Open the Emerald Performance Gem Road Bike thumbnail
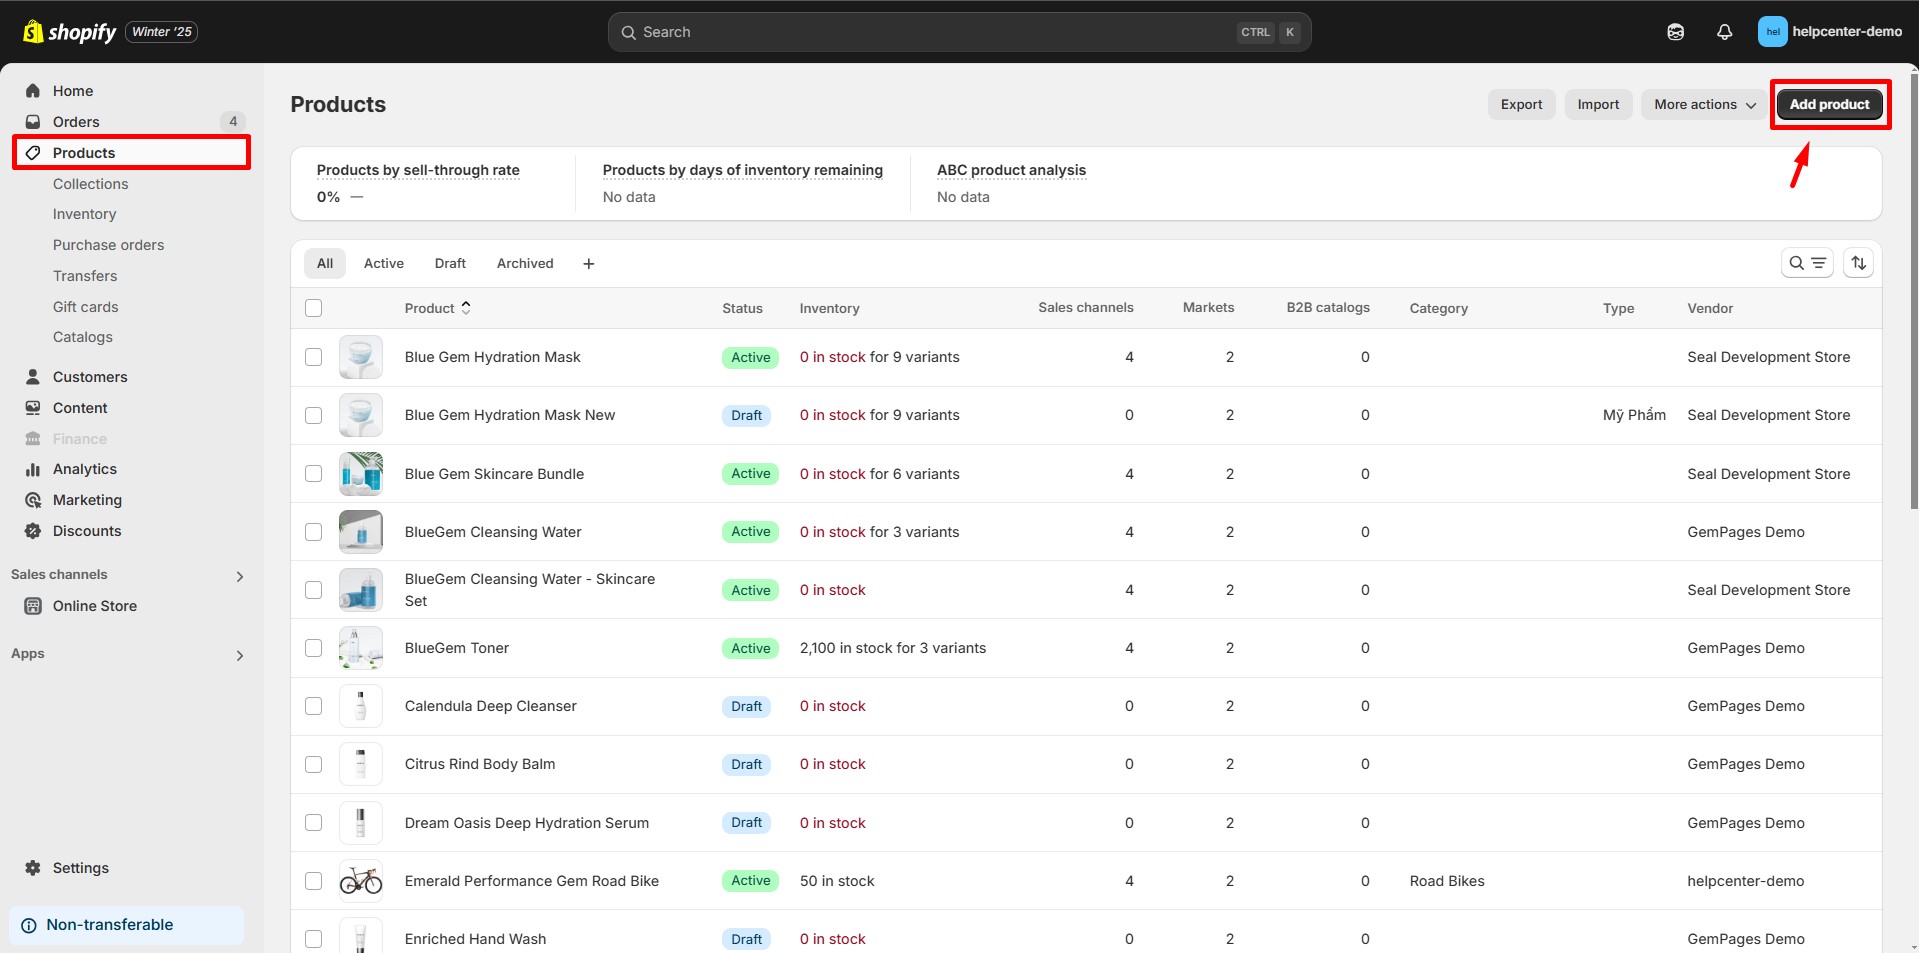The width and height of the screenshot is (1919, 953). 361,881
